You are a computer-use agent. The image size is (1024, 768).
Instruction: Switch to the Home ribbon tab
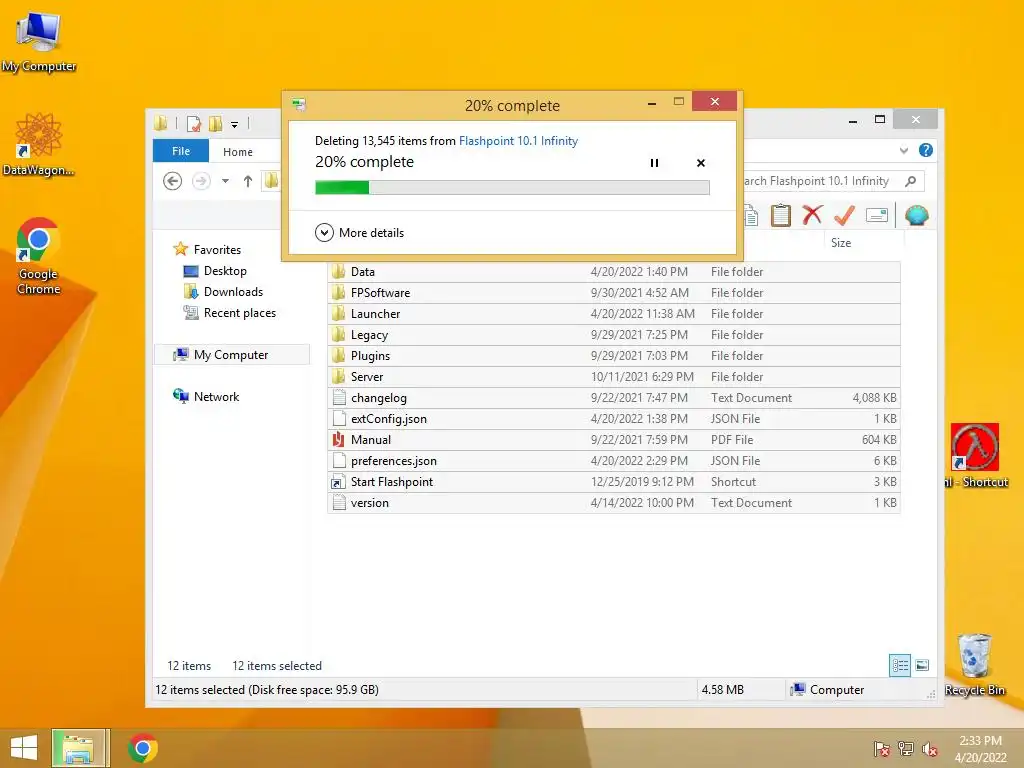[238, 152]
